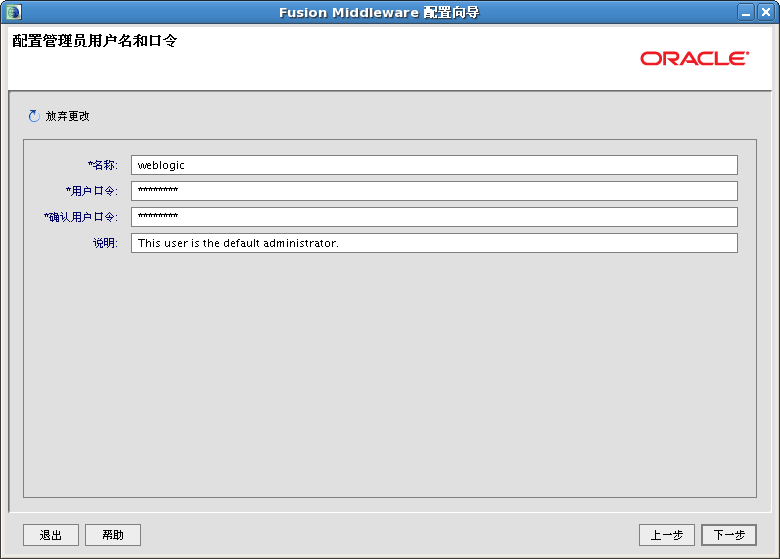
Task: Click the 说明: label
Action: click(x=105, y=243)
